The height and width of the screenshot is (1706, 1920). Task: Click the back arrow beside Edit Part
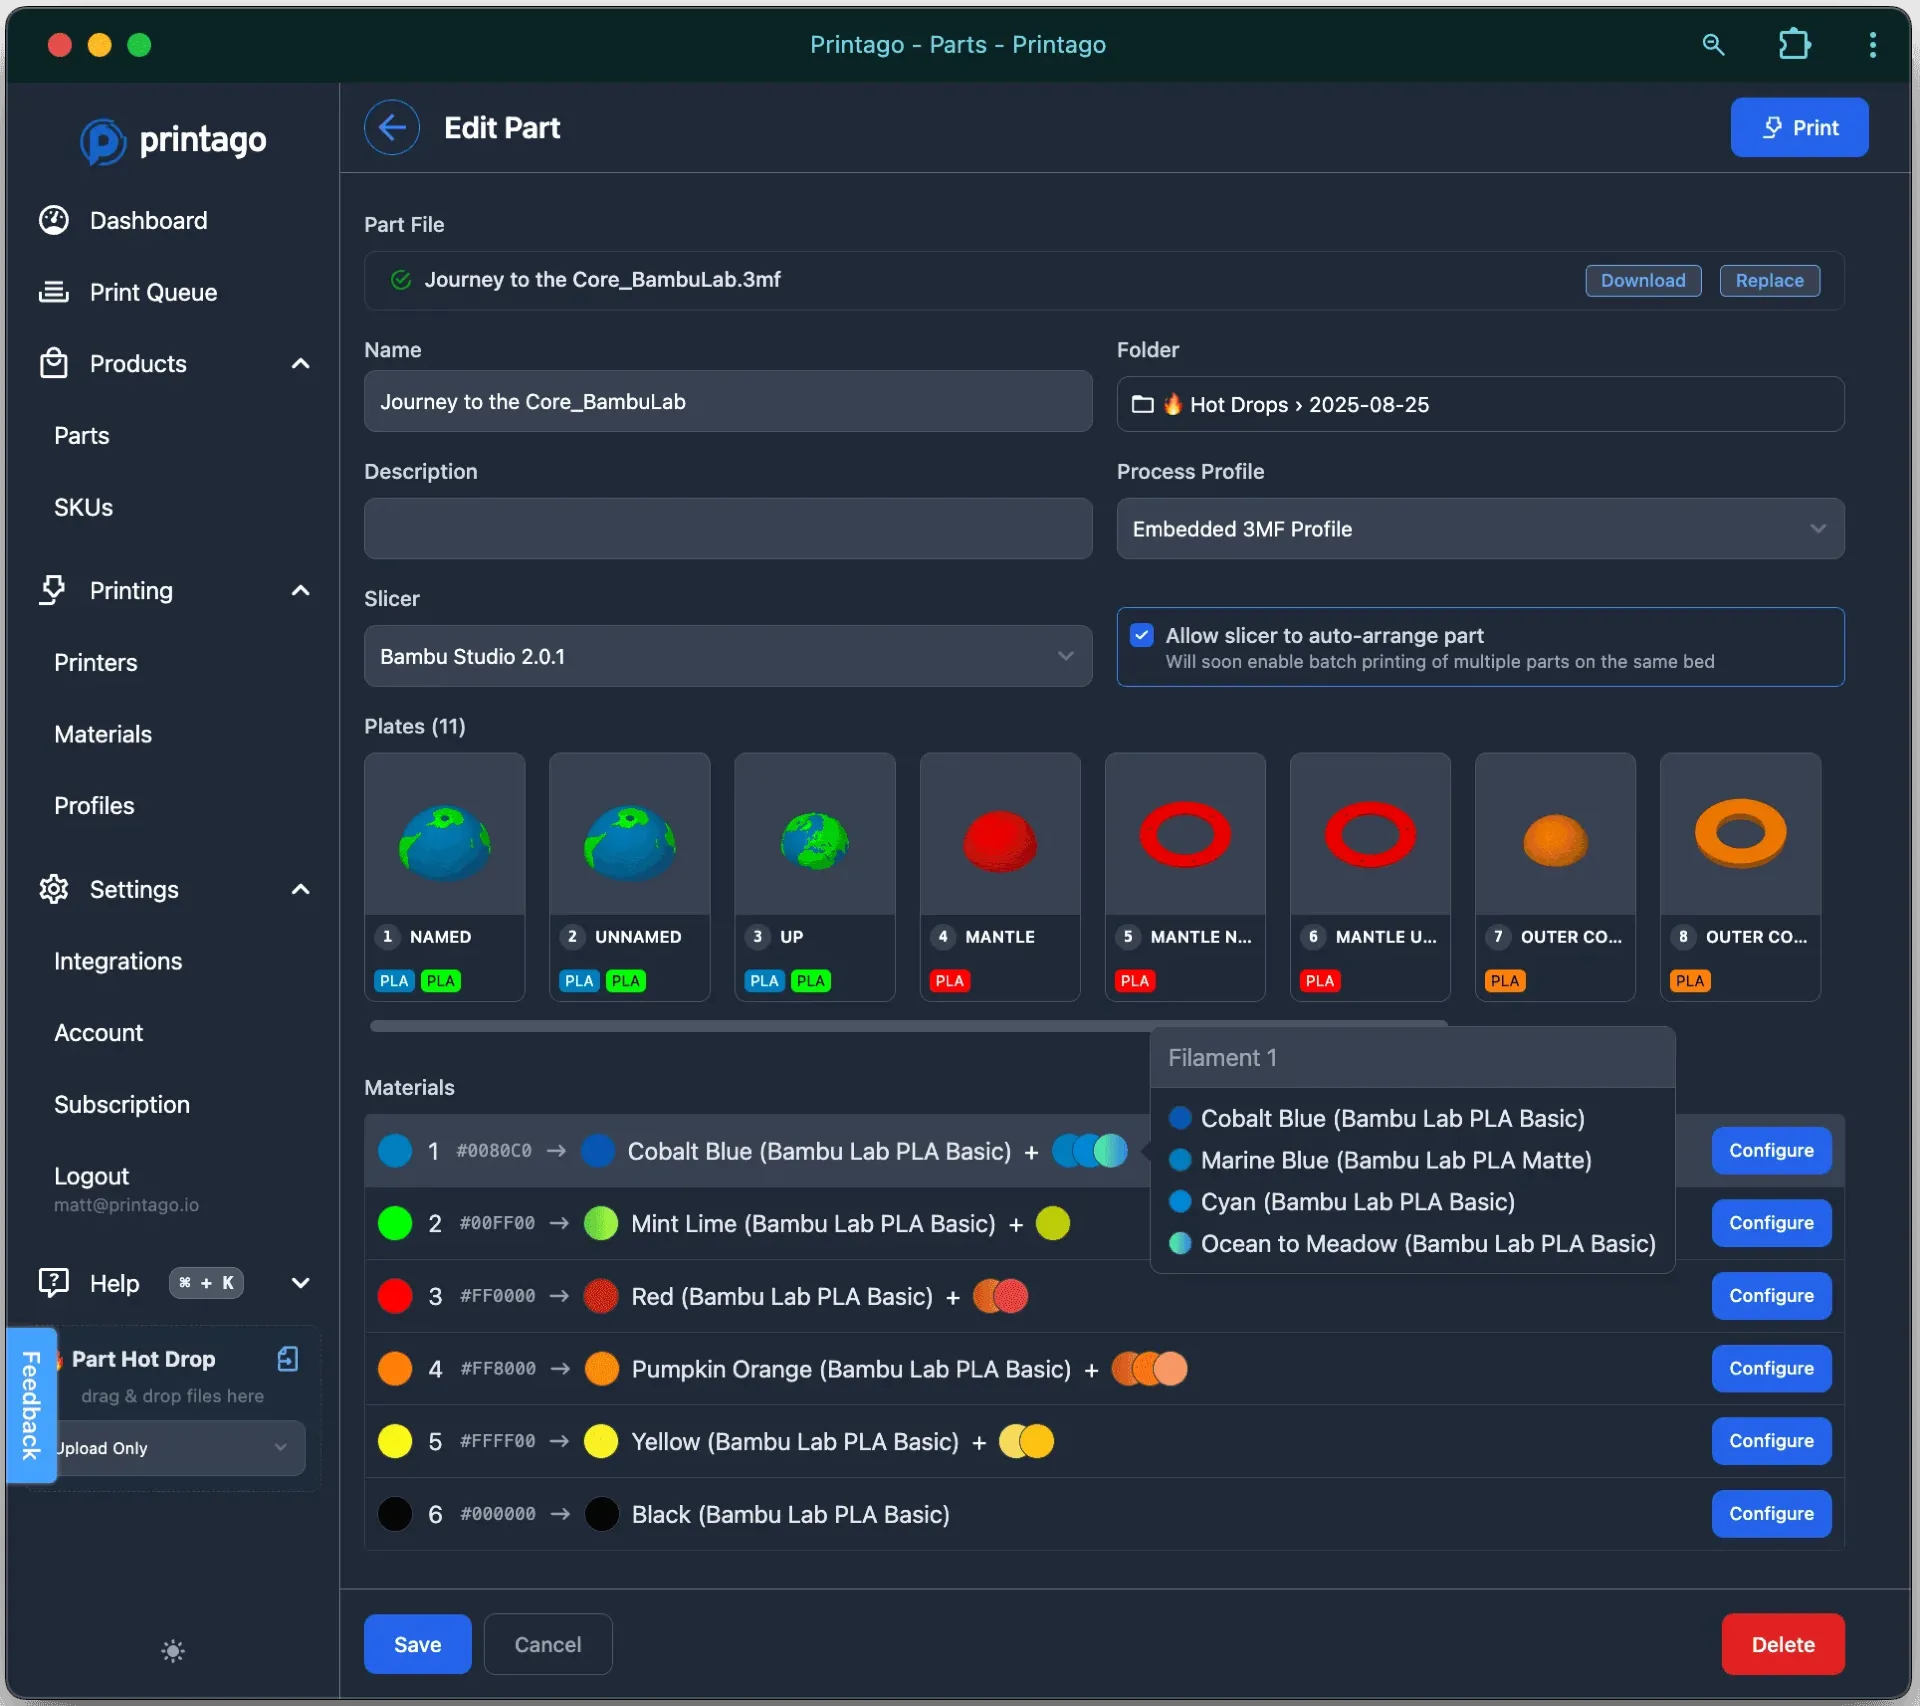(x=392, y=127)
